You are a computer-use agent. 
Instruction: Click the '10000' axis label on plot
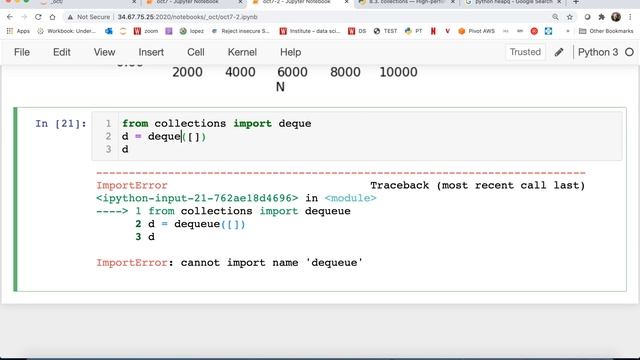(398, 72)
